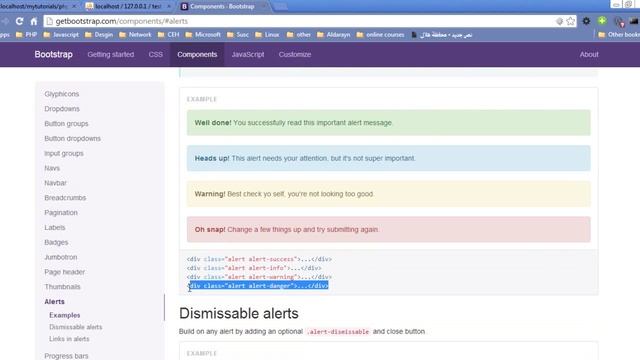
Task: Jump to Thumbnails in the sidebar
Action: (62, 287)
